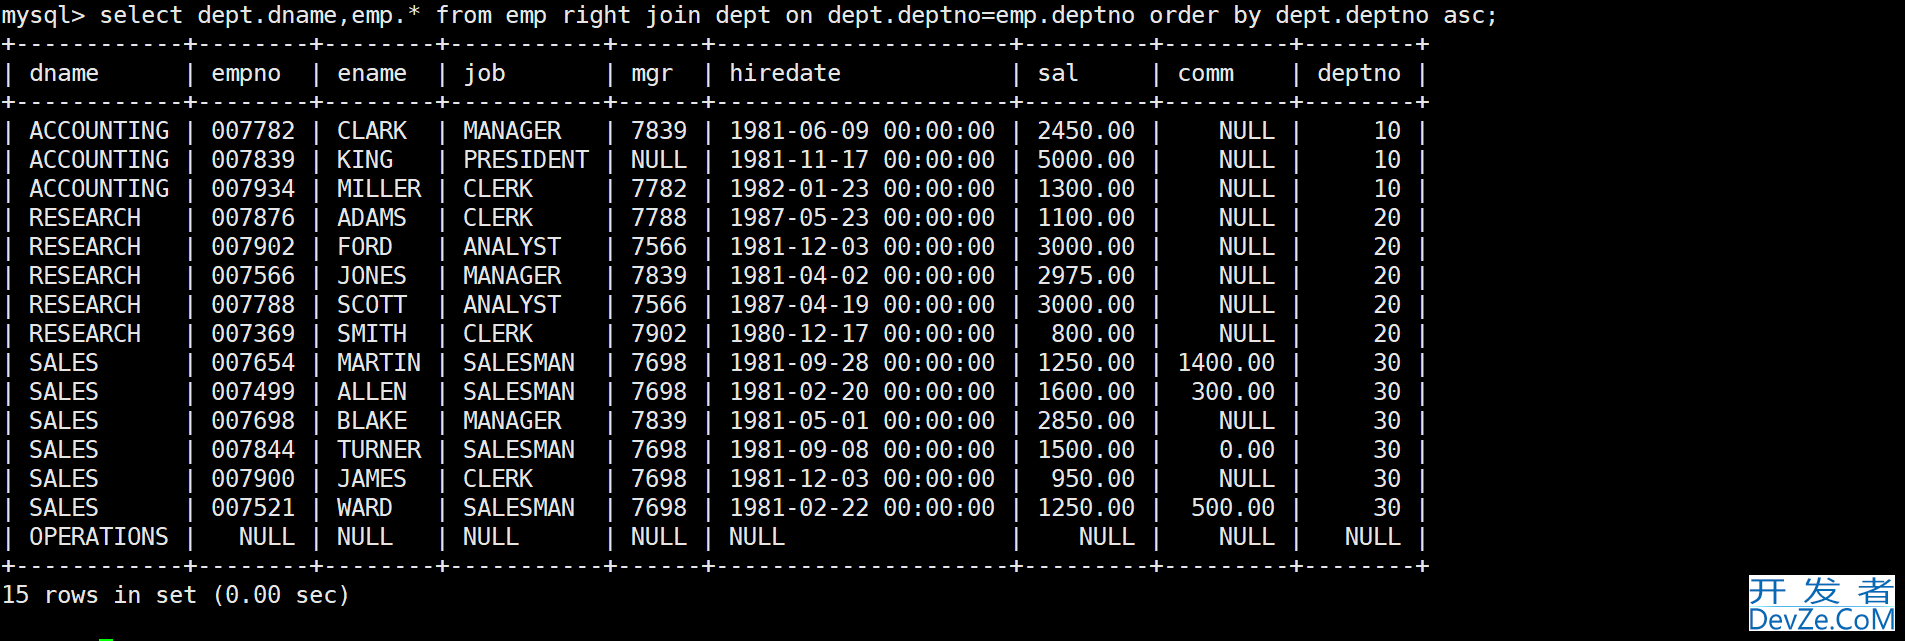Image resolution: width=1905 pixels, height=641 pixels.
Task: Click the job column header
Action: (x=484, y=73)
